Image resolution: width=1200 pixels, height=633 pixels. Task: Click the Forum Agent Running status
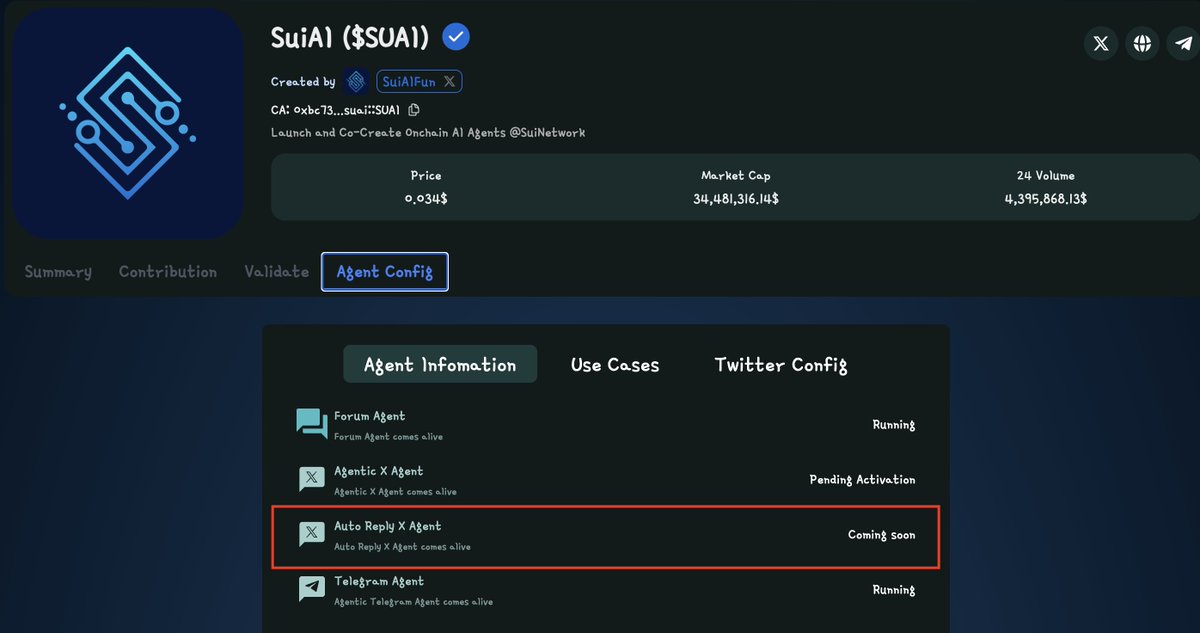[894, 425]
